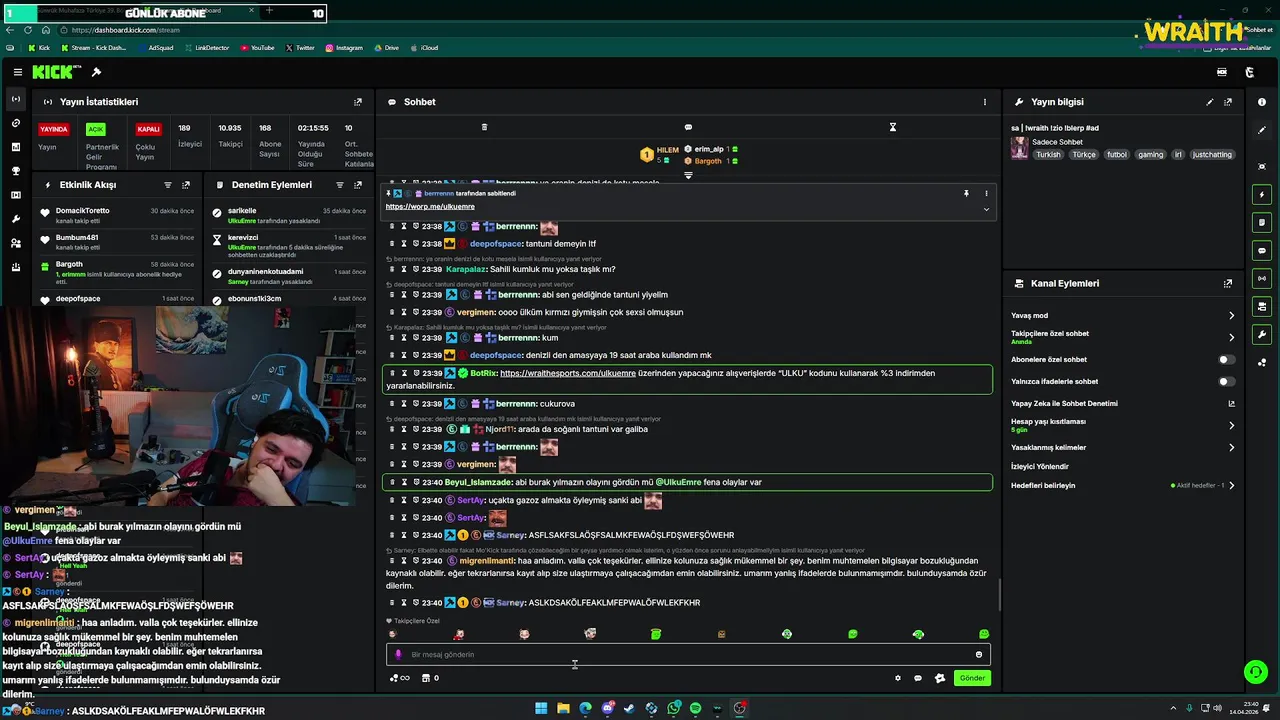Edit stream info with the pencil icon
Viewport: 1280px width, 720px height.
click(1210, 102)
